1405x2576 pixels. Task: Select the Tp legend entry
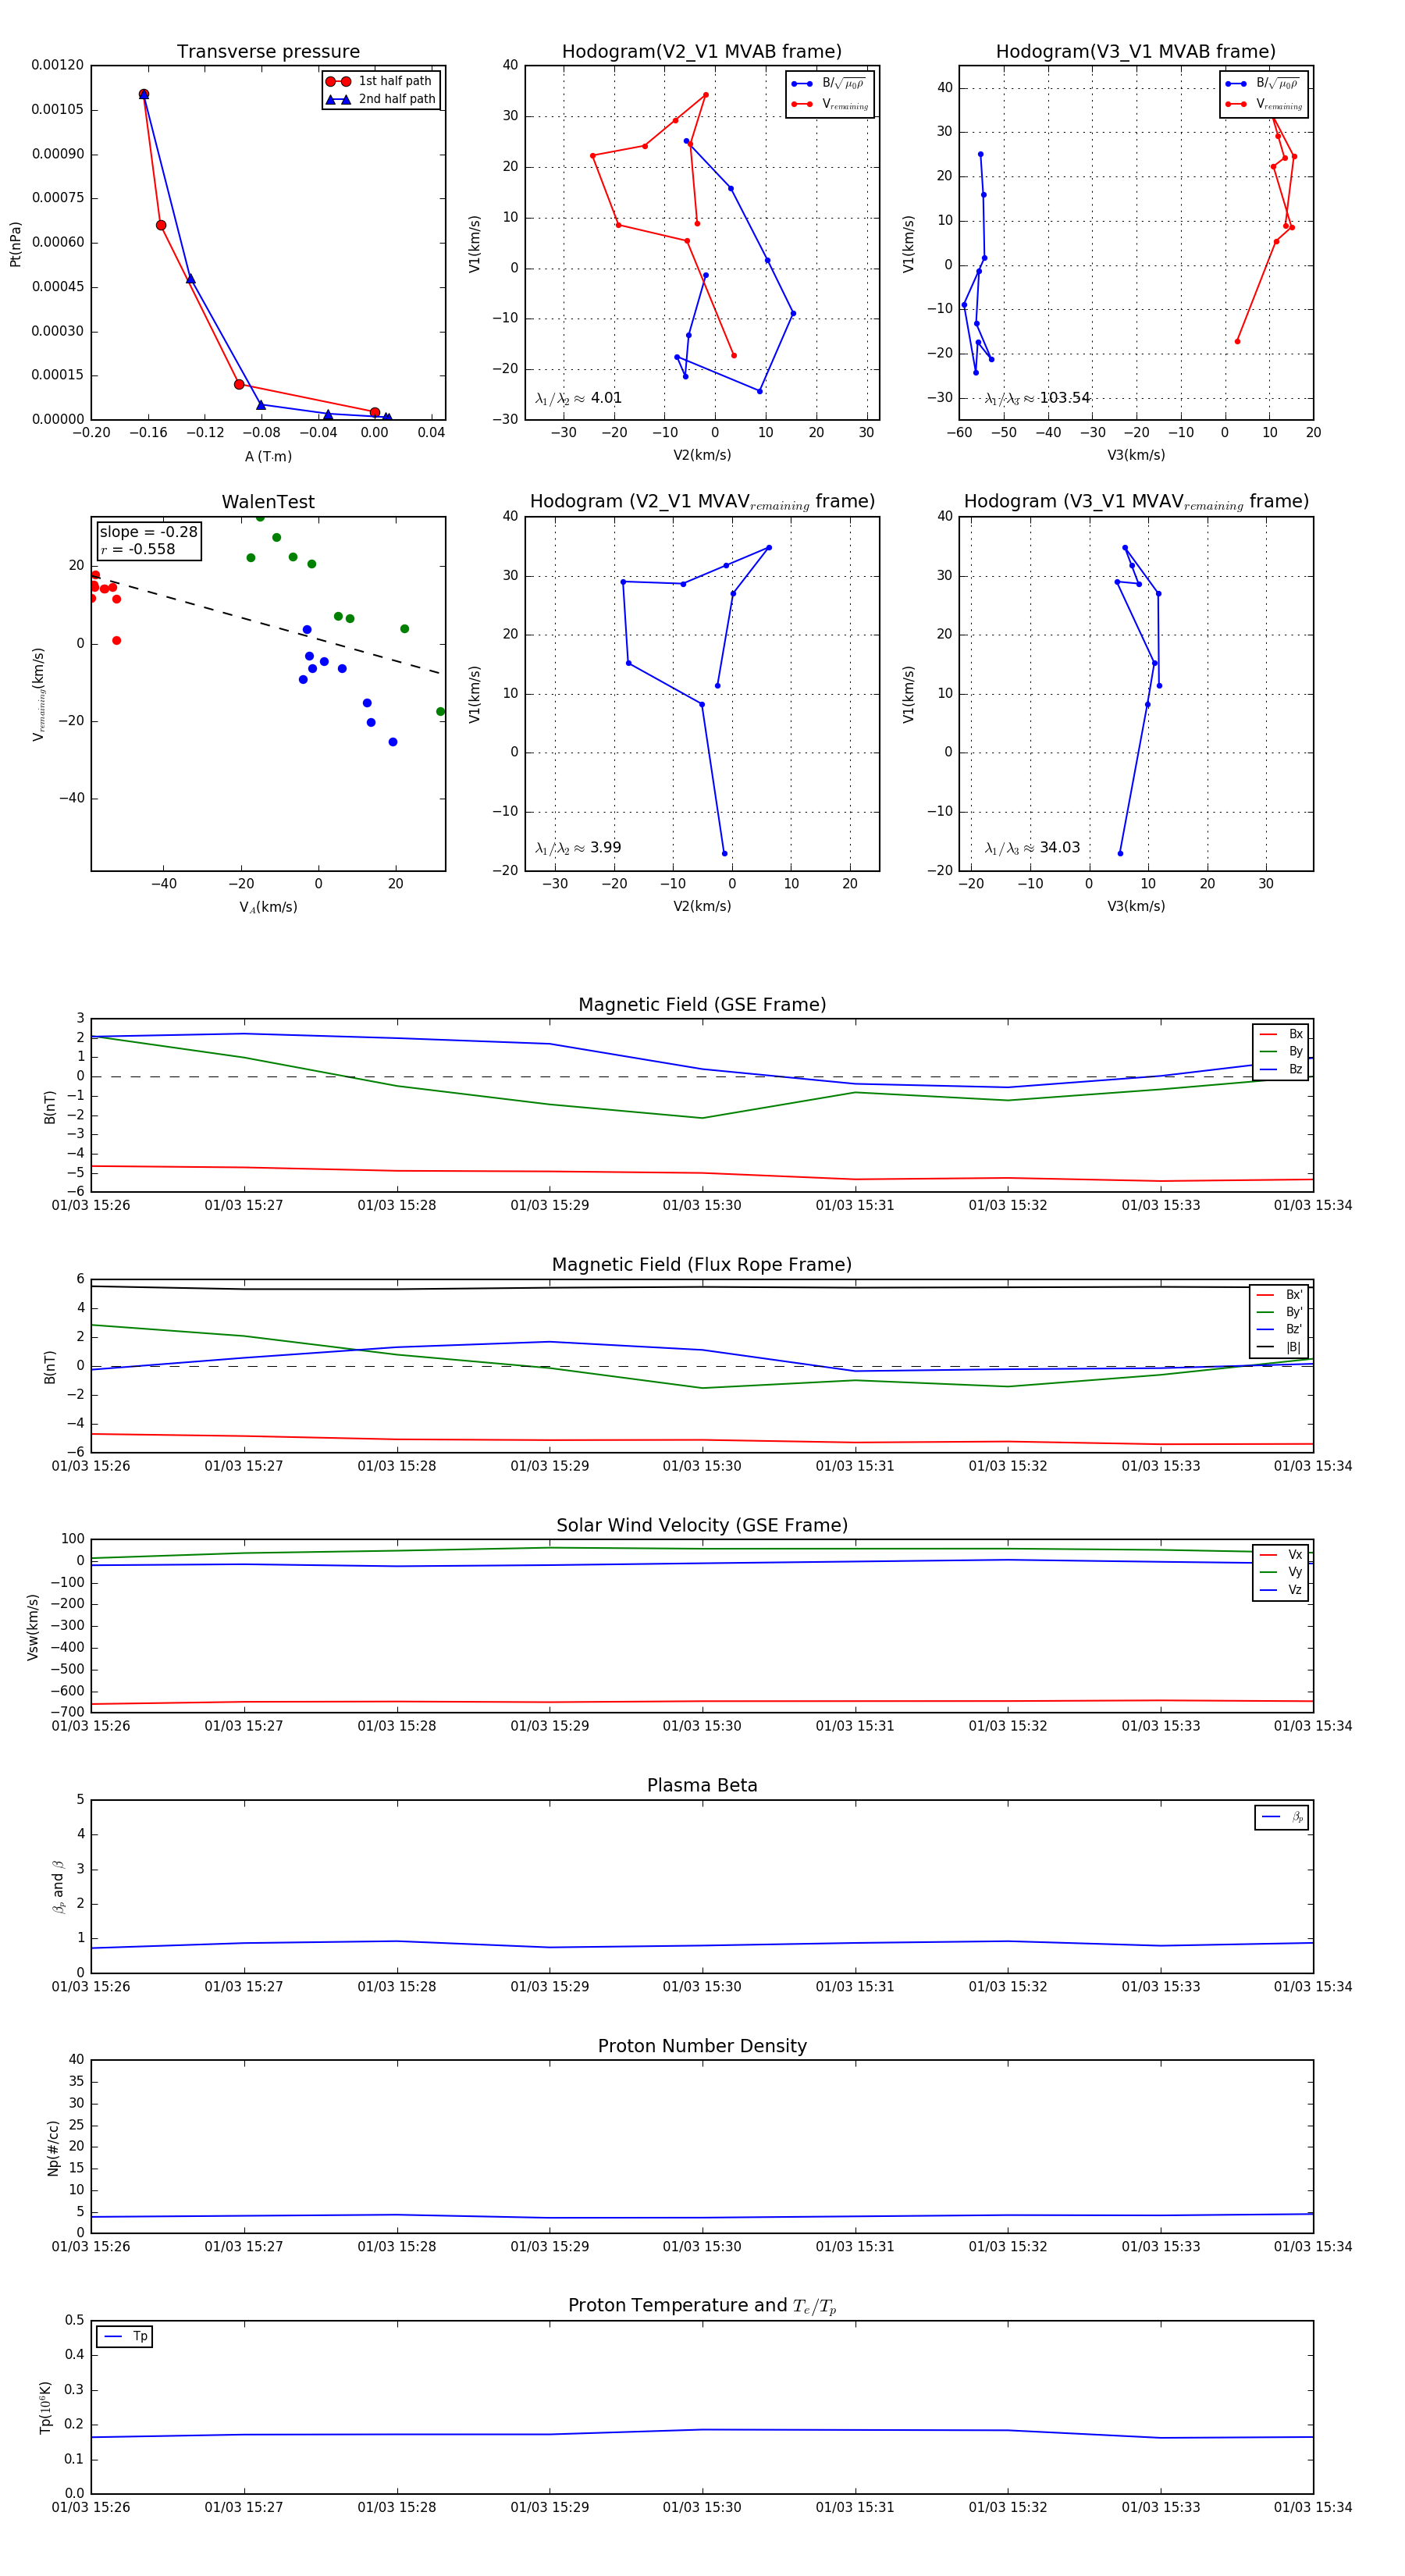tap(125, 2337)
